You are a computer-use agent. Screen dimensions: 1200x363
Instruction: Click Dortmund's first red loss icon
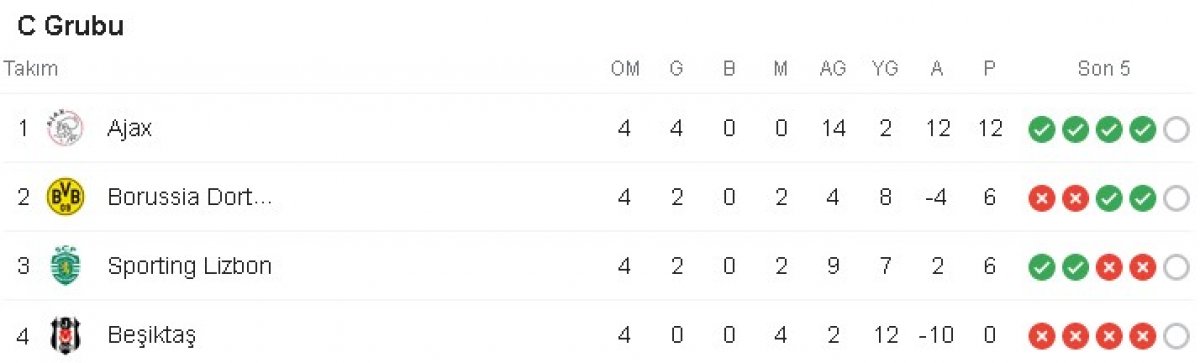(x=1042, y=198)
